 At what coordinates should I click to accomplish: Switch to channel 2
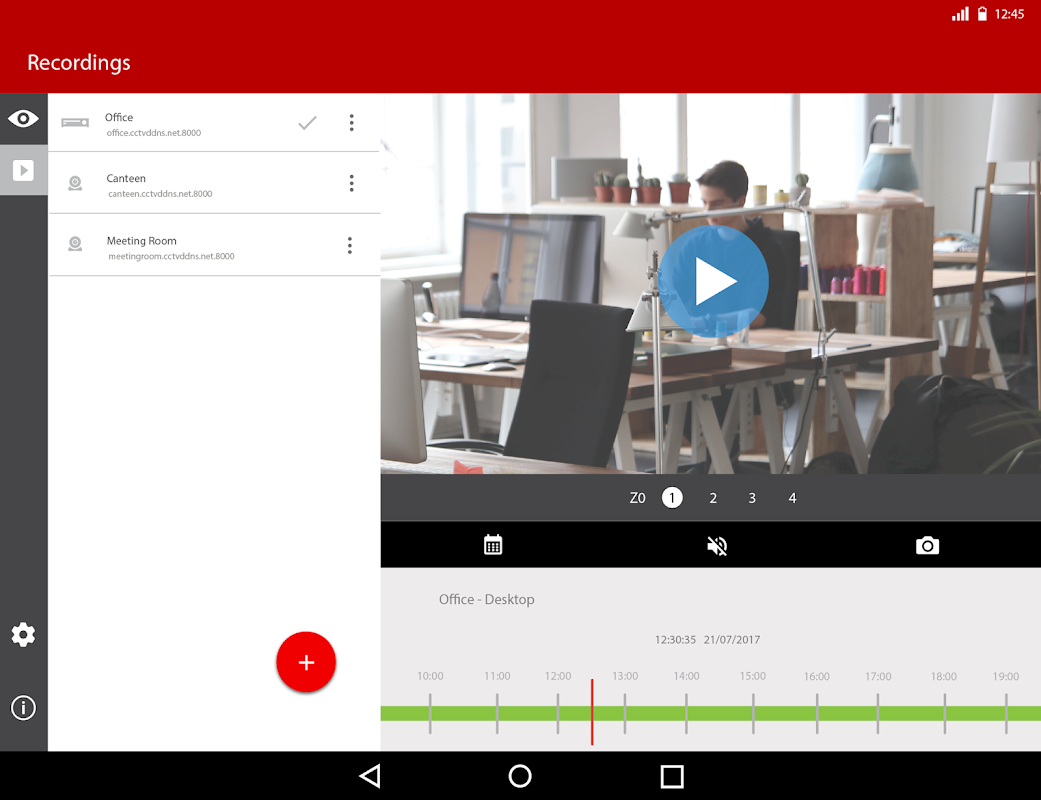pos(713,498)
